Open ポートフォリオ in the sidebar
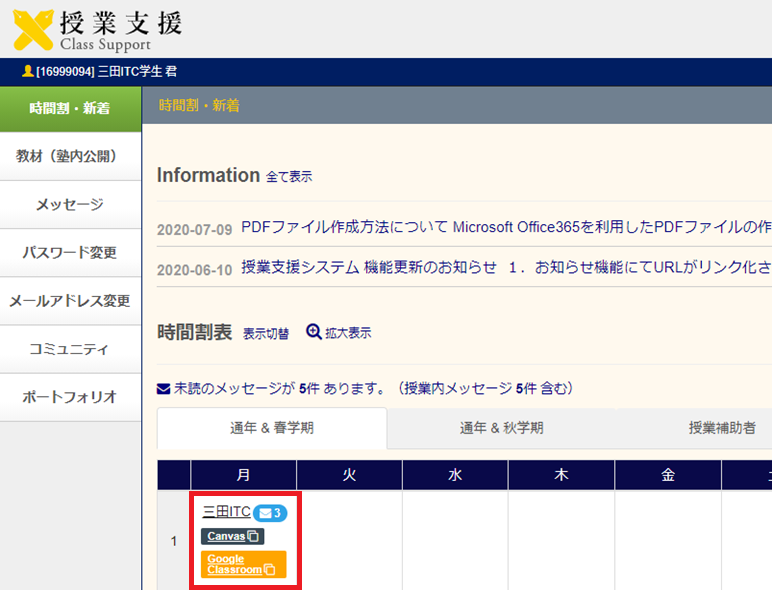772x590 pixels. tap(70, 396)
